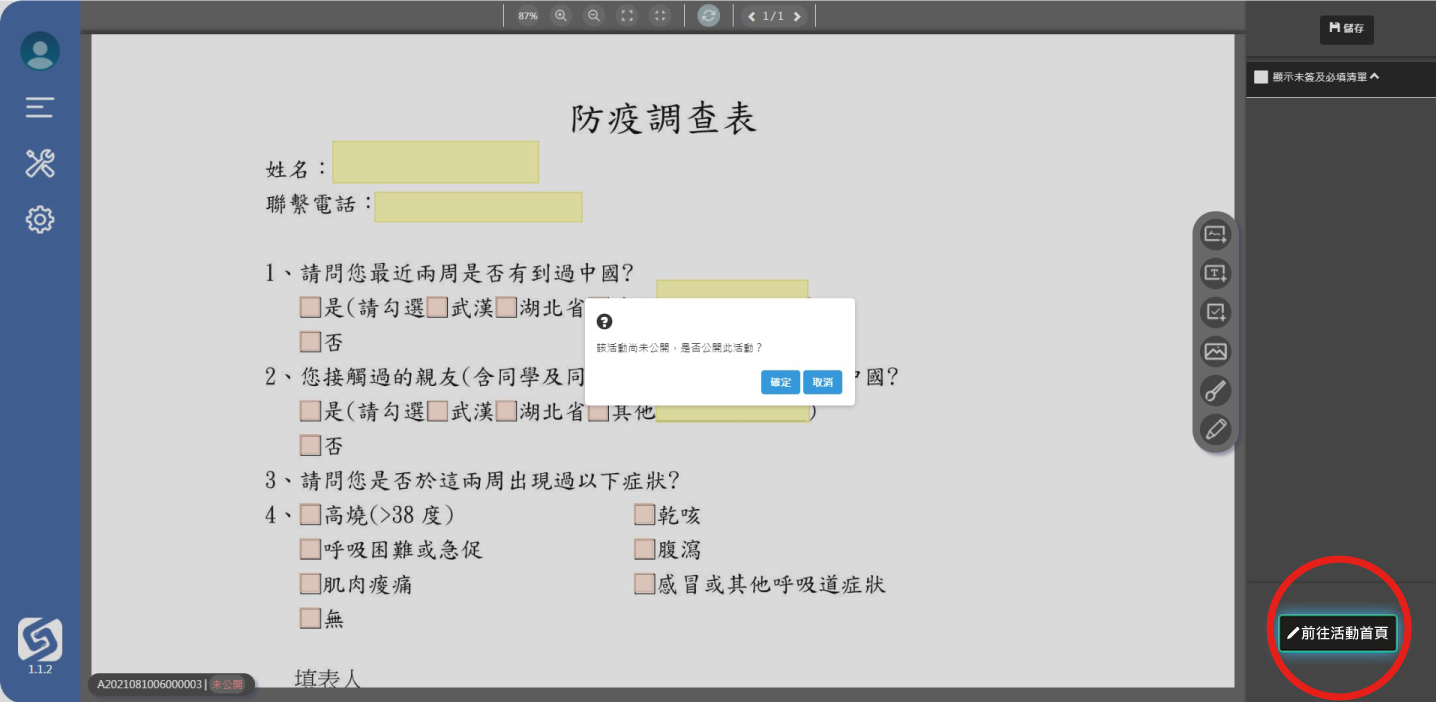Click the 姓名 input field
The image size is (1436, 702).
pyautogui.click(x=435, y=162)
